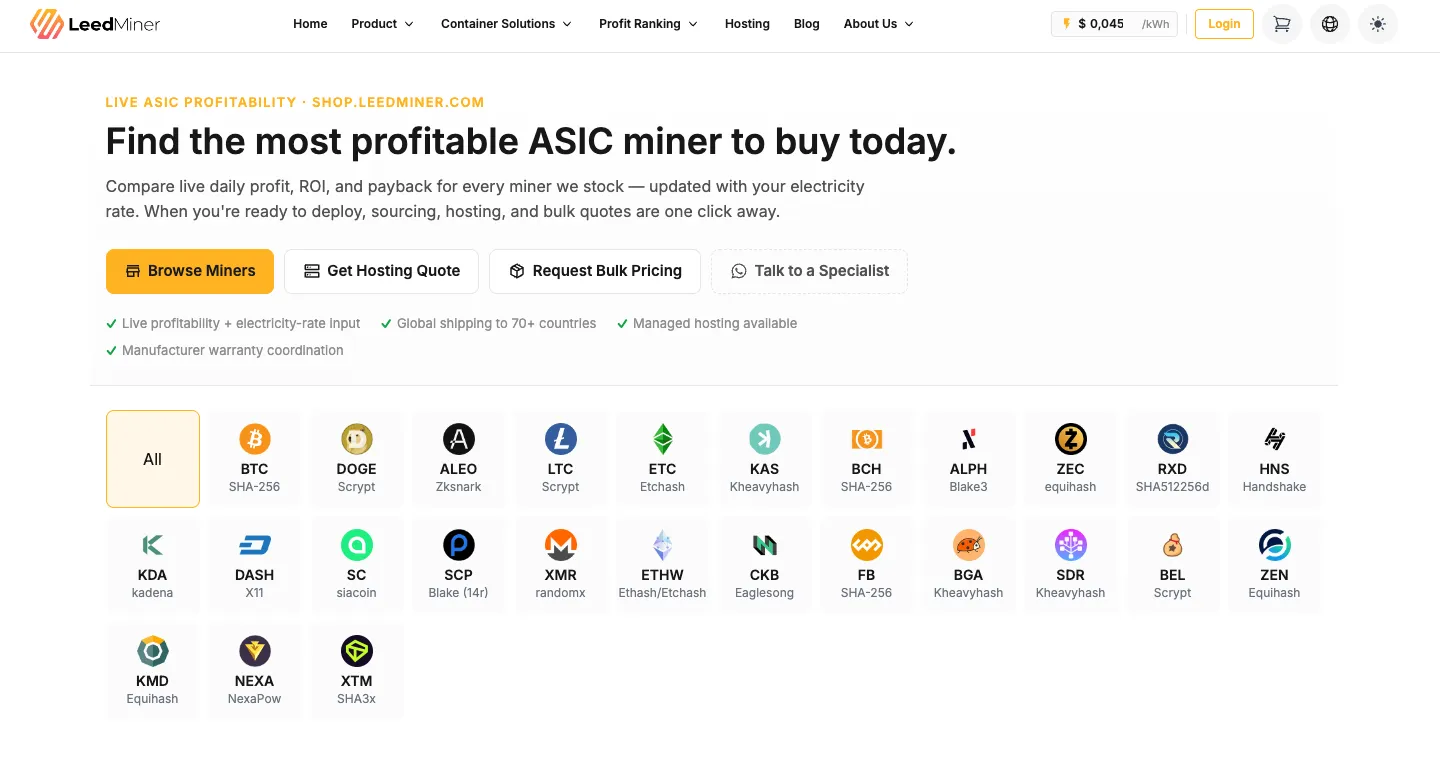The image size is (1440, 762).
Task: Open the globe language selector
Action: point(1330,24)
